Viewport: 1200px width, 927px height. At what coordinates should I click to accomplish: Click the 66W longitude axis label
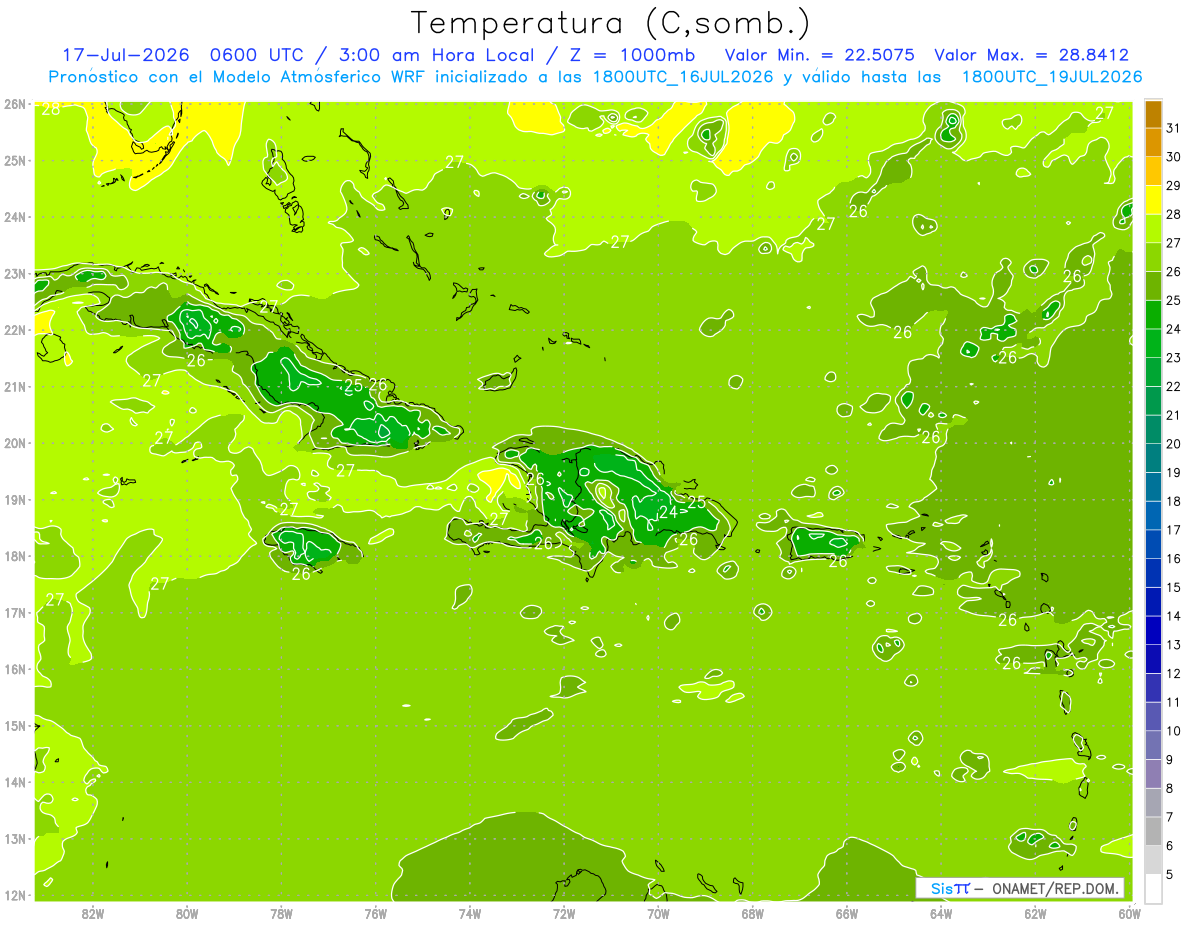pyautogui.click(x=847, y=913)
